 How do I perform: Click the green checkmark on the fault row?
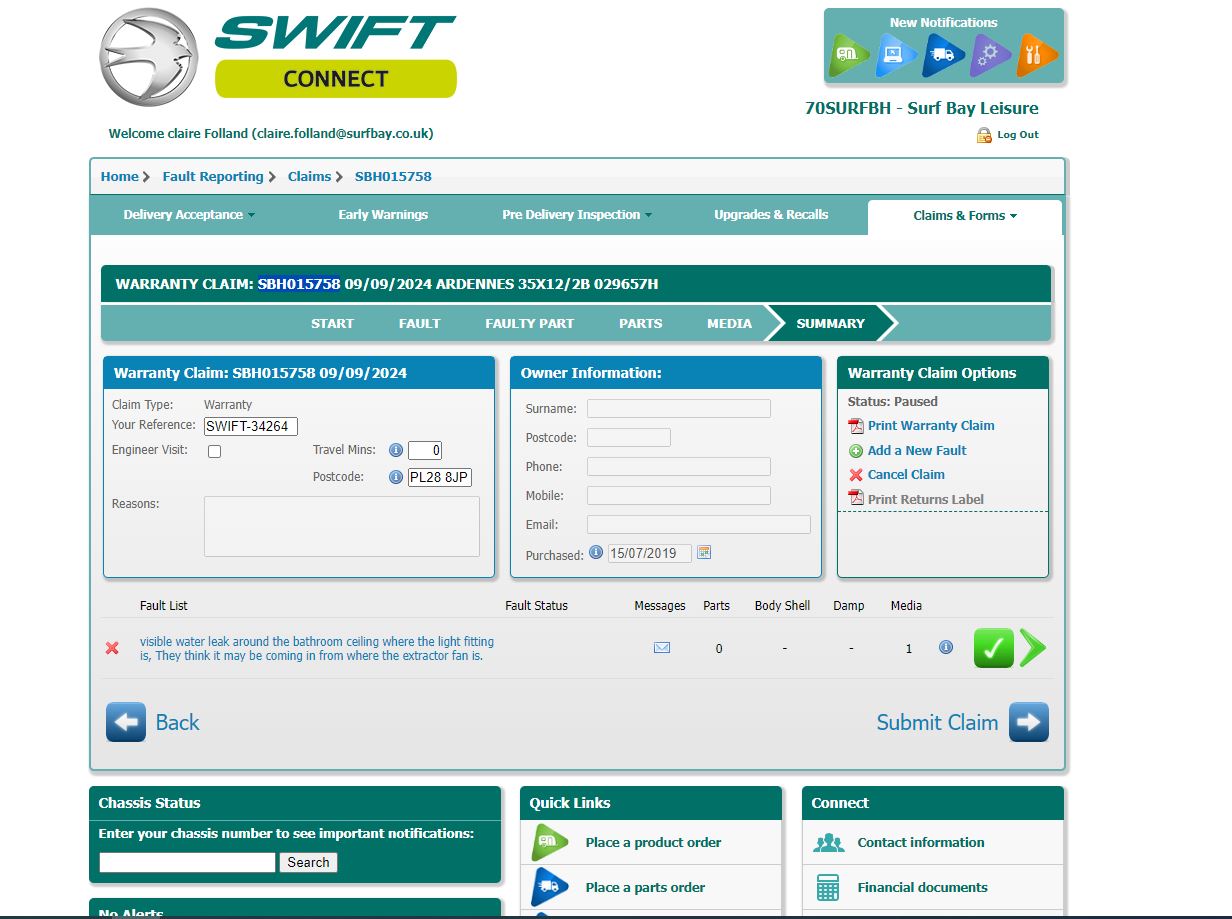pos(994,648)
